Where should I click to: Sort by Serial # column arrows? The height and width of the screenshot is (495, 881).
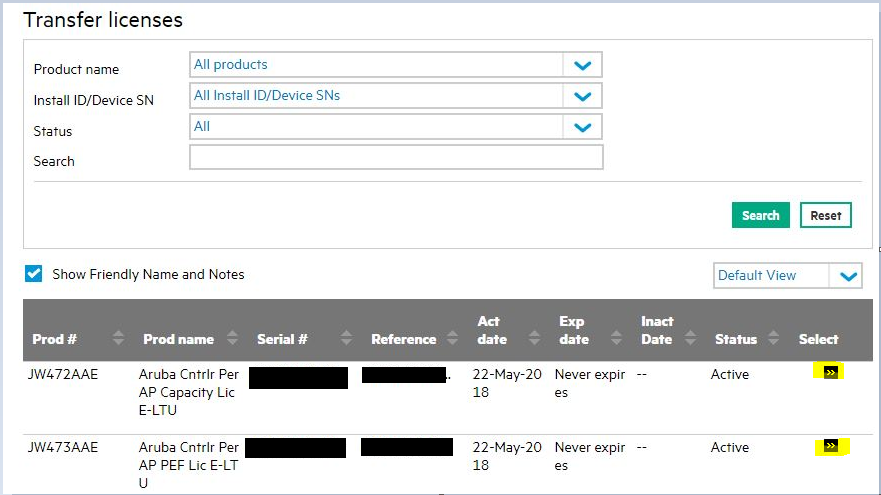coord(347,338)
